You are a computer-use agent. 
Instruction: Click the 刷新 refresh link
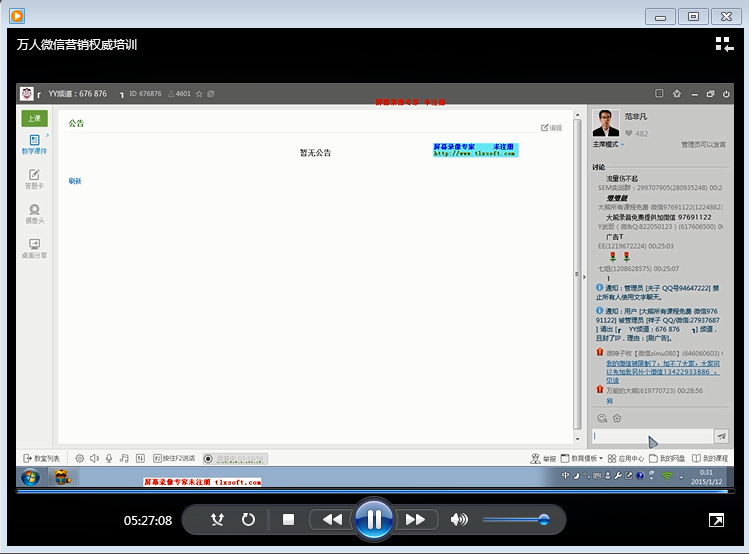pos(75,181)
